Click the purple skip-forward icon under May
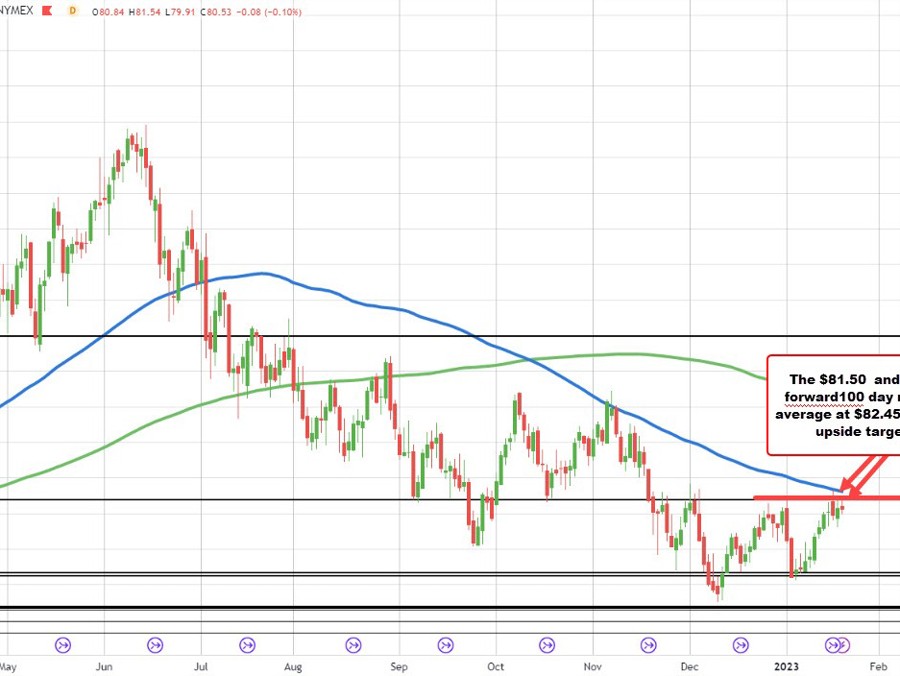The width and height of the screenshot is (900, 676). 63,646
